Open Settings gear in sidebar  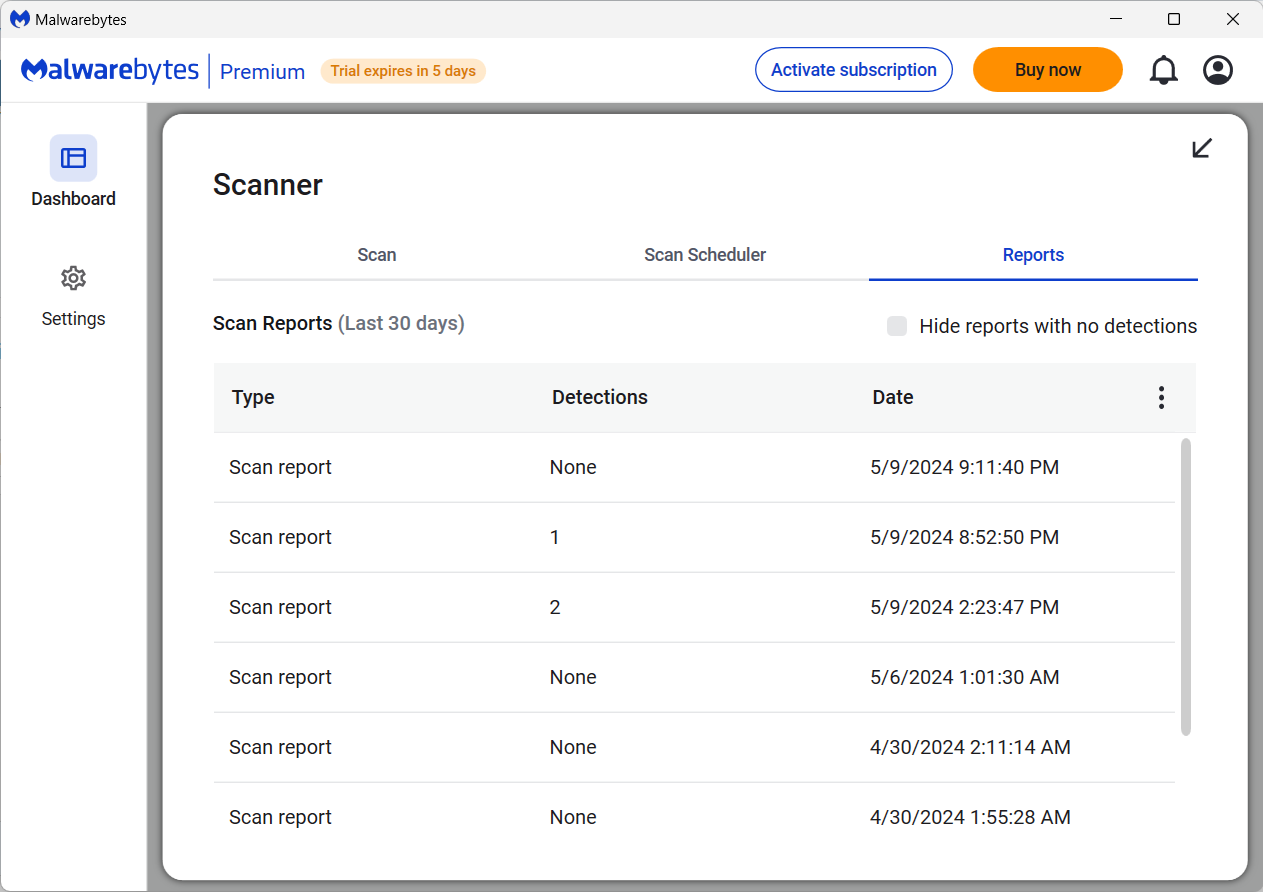[x=73, y=278]
